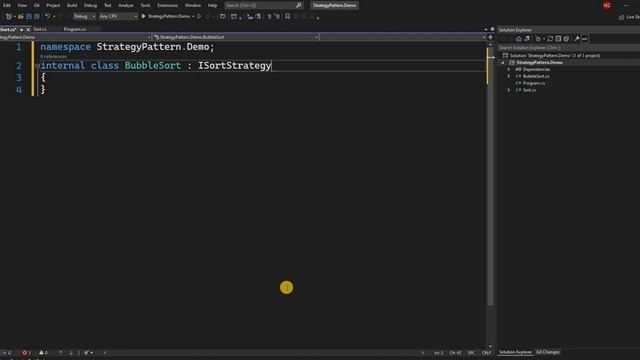The height and width of the screenshot is (360, 640).
Task: Click the ISortStrategy identifier in code
Action: tap(234, 66)
